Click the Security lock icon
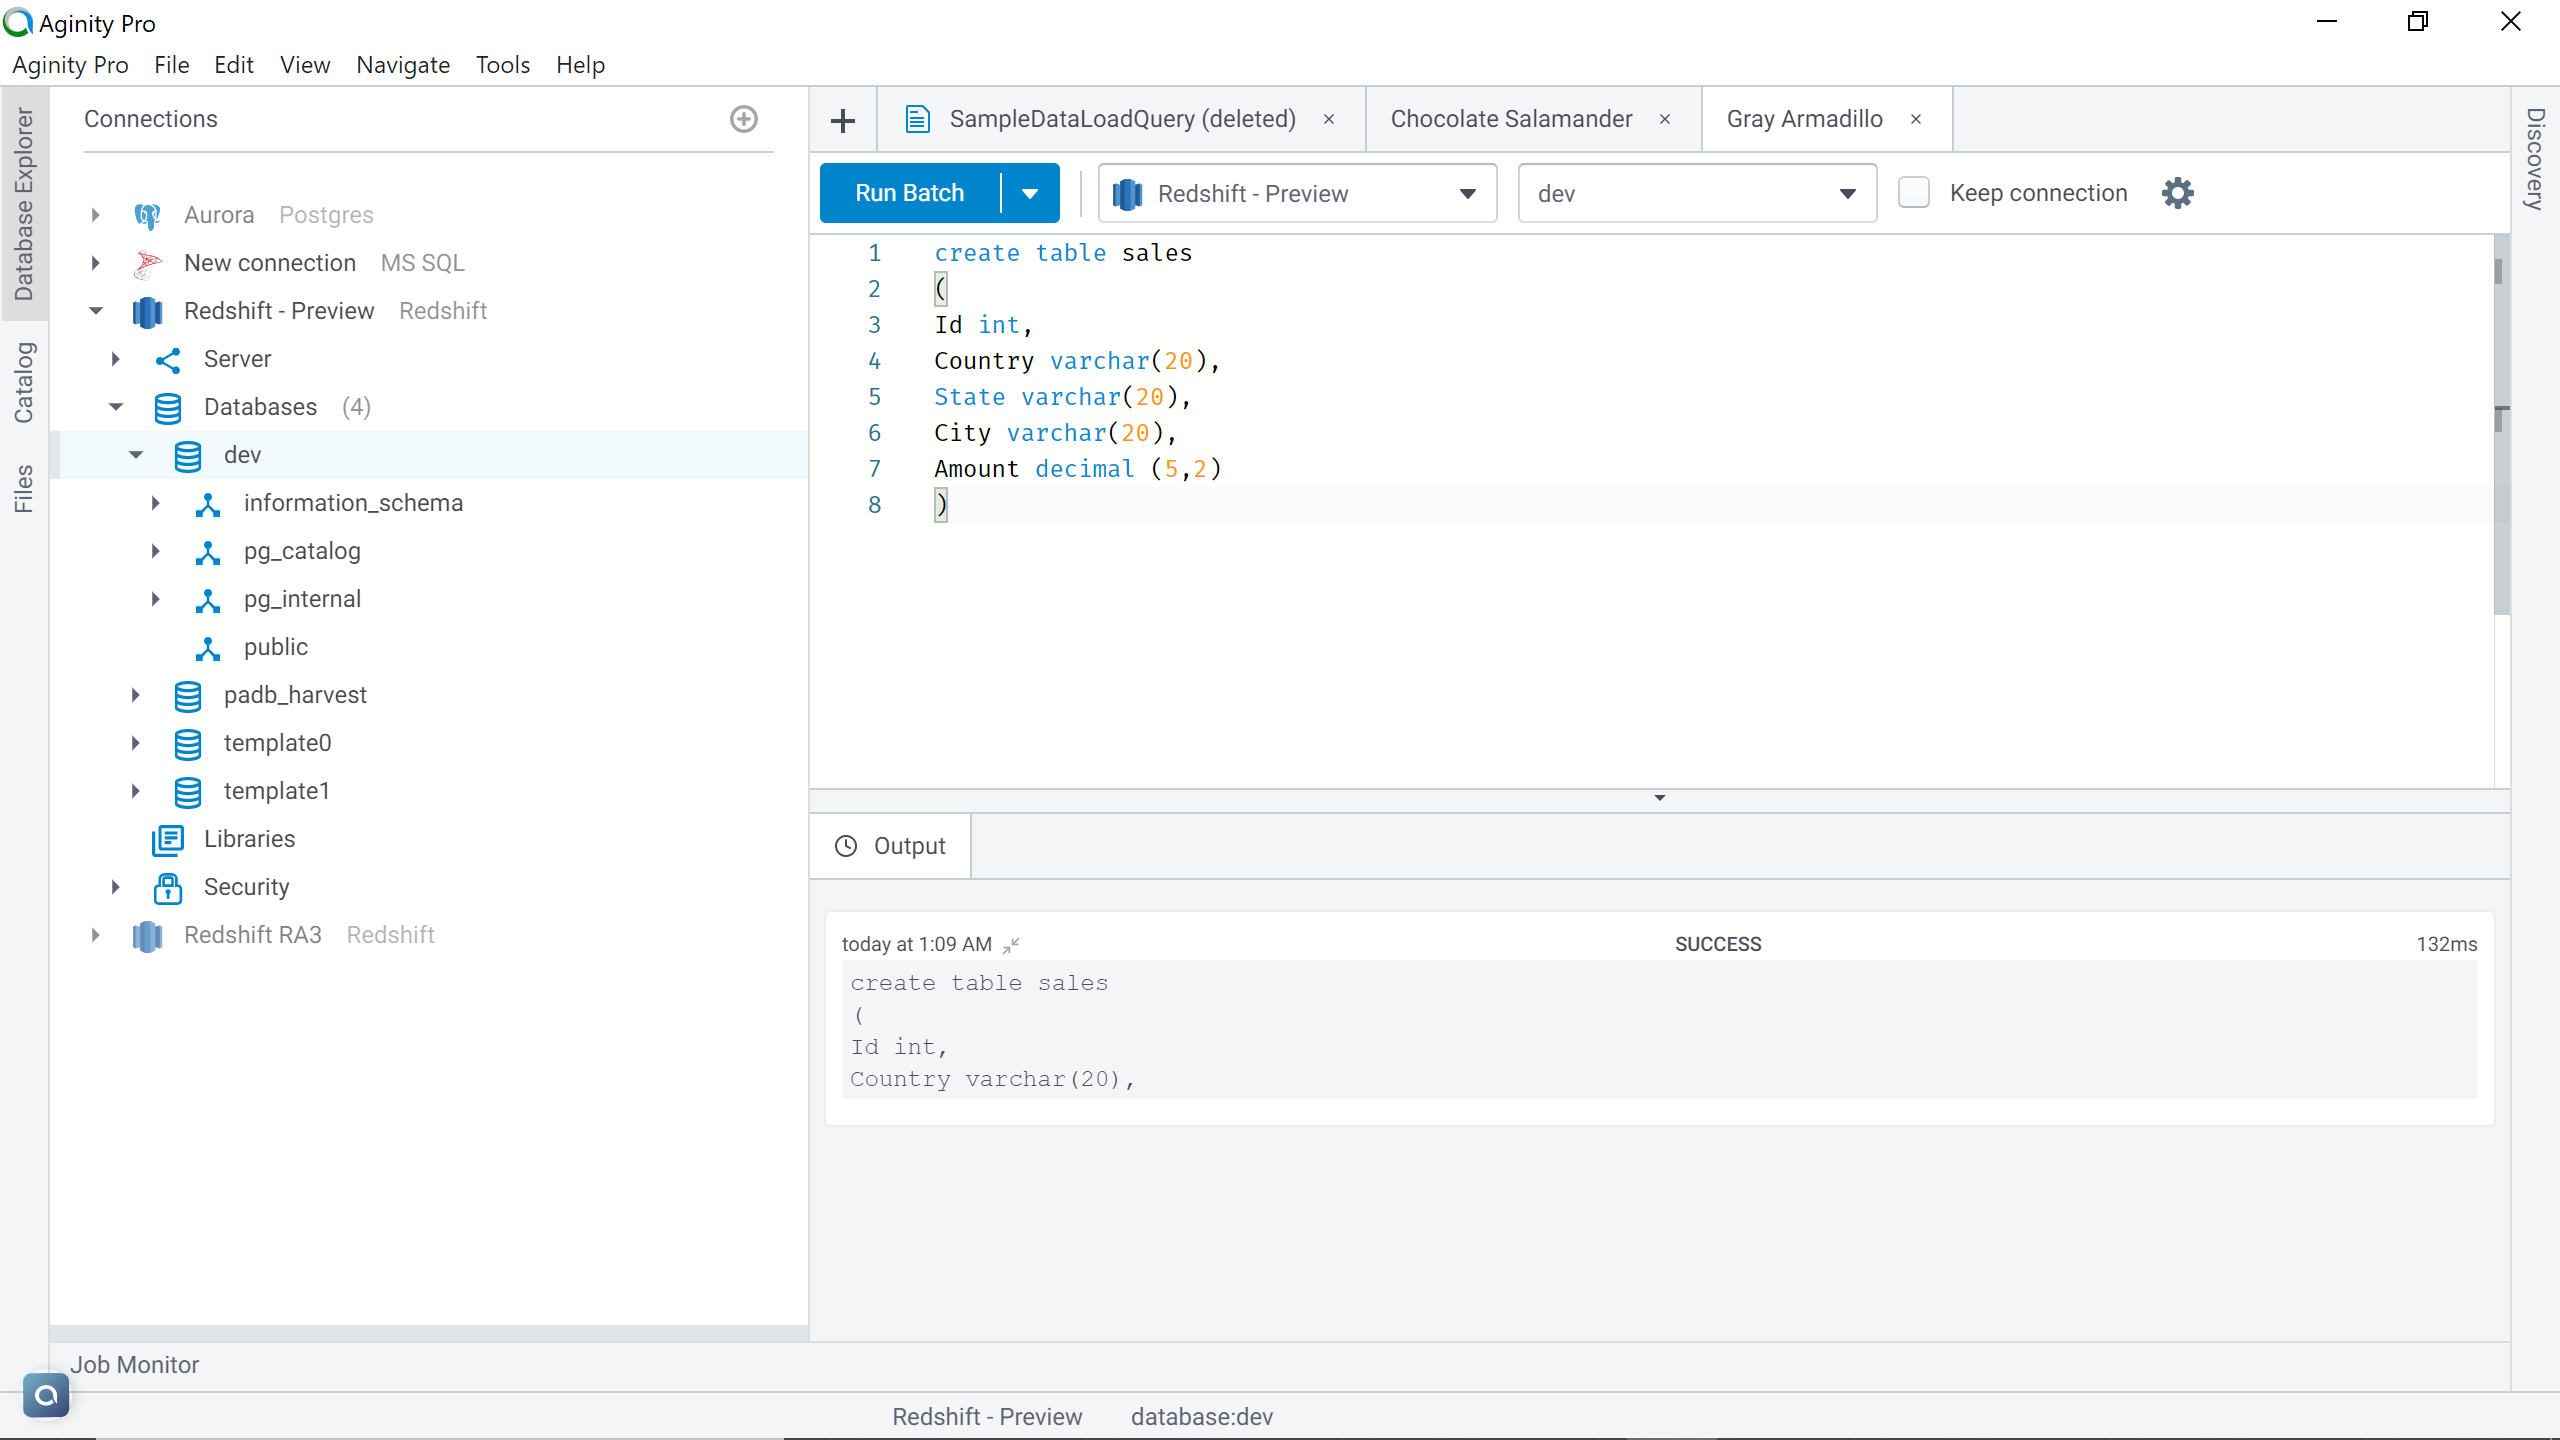The width and height of the screenshot is (2560, 1440). (x=167, y=887)
